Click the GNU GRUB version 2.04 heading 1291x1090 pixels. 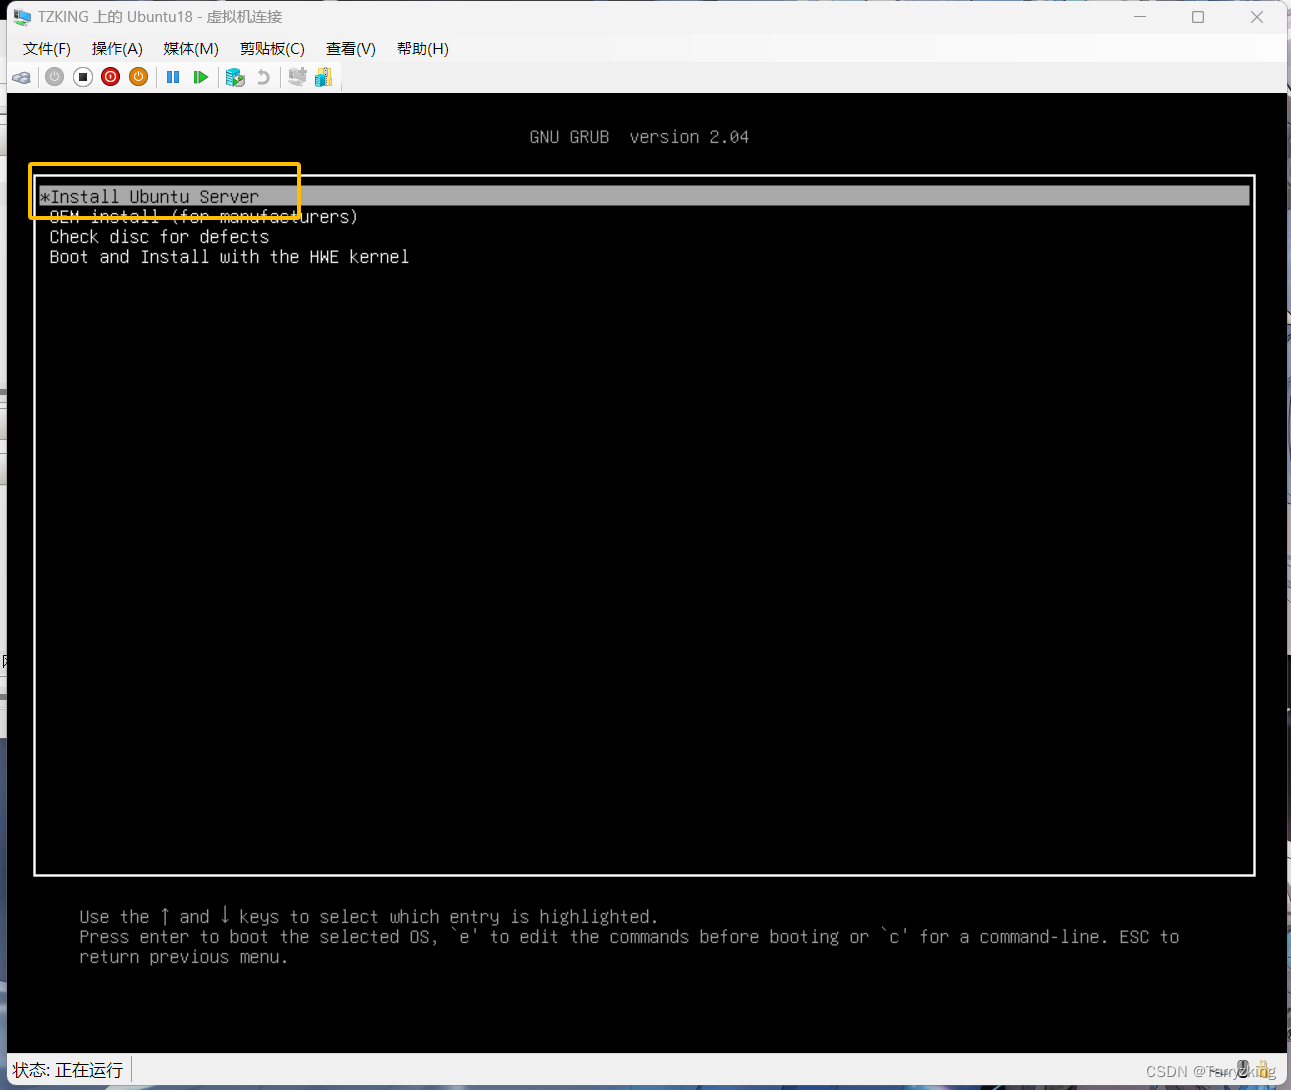point(639,137)
